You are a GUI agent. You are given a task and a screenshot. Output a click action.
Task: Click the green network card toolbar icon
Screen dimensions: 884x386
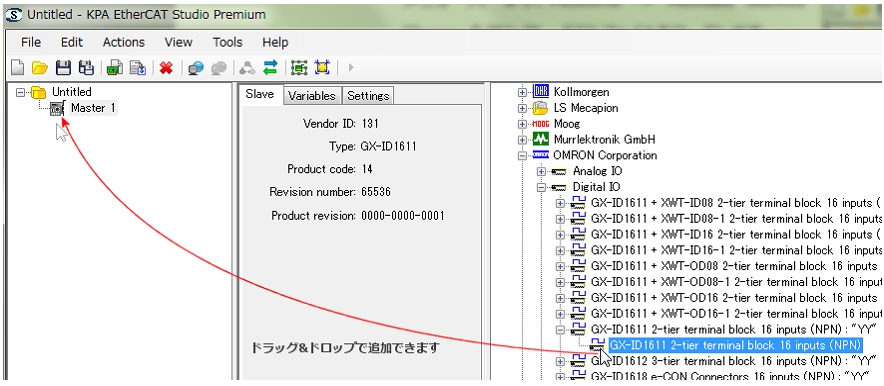(x=114, y=68)
